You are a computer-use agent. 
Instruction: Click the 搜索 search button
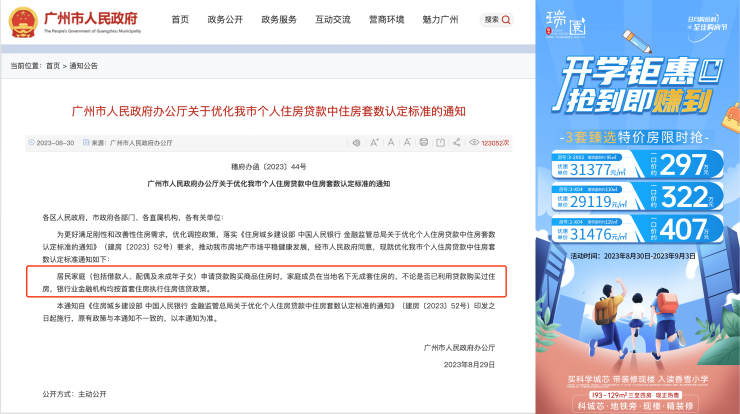pyautogui.click(x=497, y=20)
